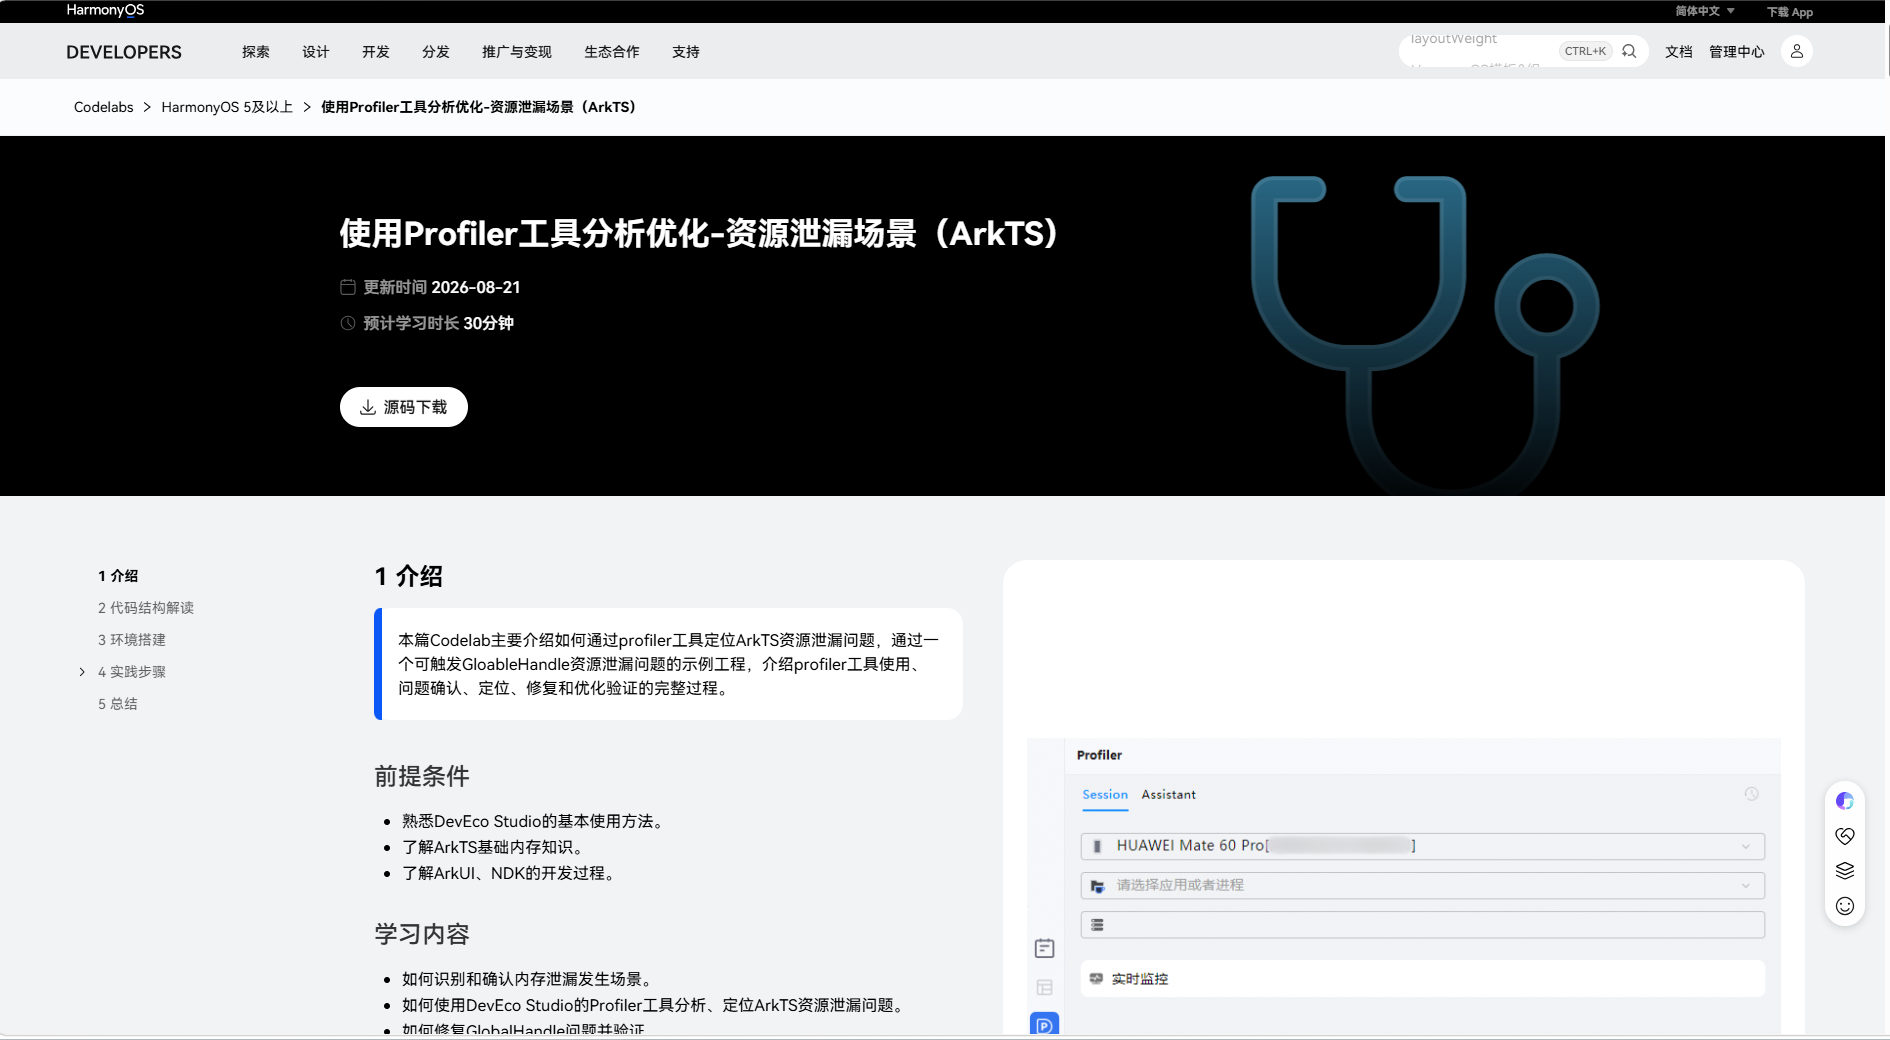Image resolution: width=1890 pixels, height=1040 pixels.
Task: Open the 设计 menu
Action: tap(316, 52)
